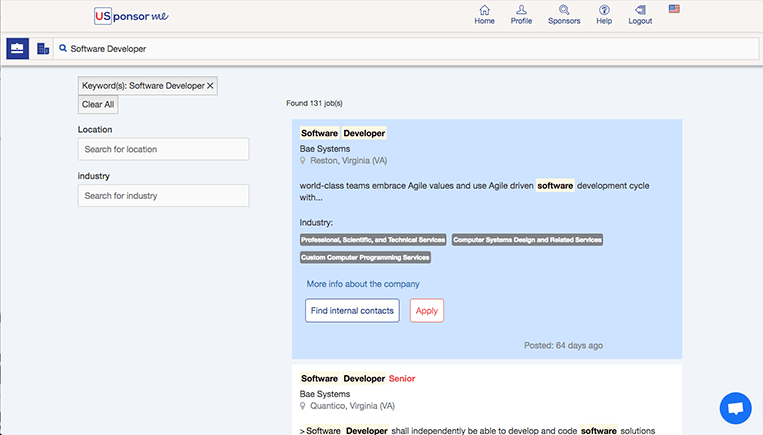Select the jobs briefcase search icon
Image resolution: width=763 pixels, height=435 pixels.
pos(18,49)
